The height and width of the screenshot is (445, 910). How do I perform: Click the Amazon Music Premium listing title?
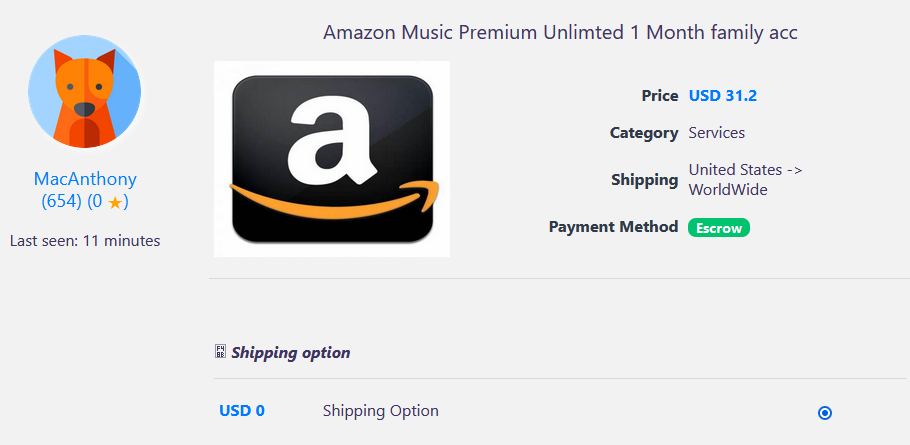[560, 32]
